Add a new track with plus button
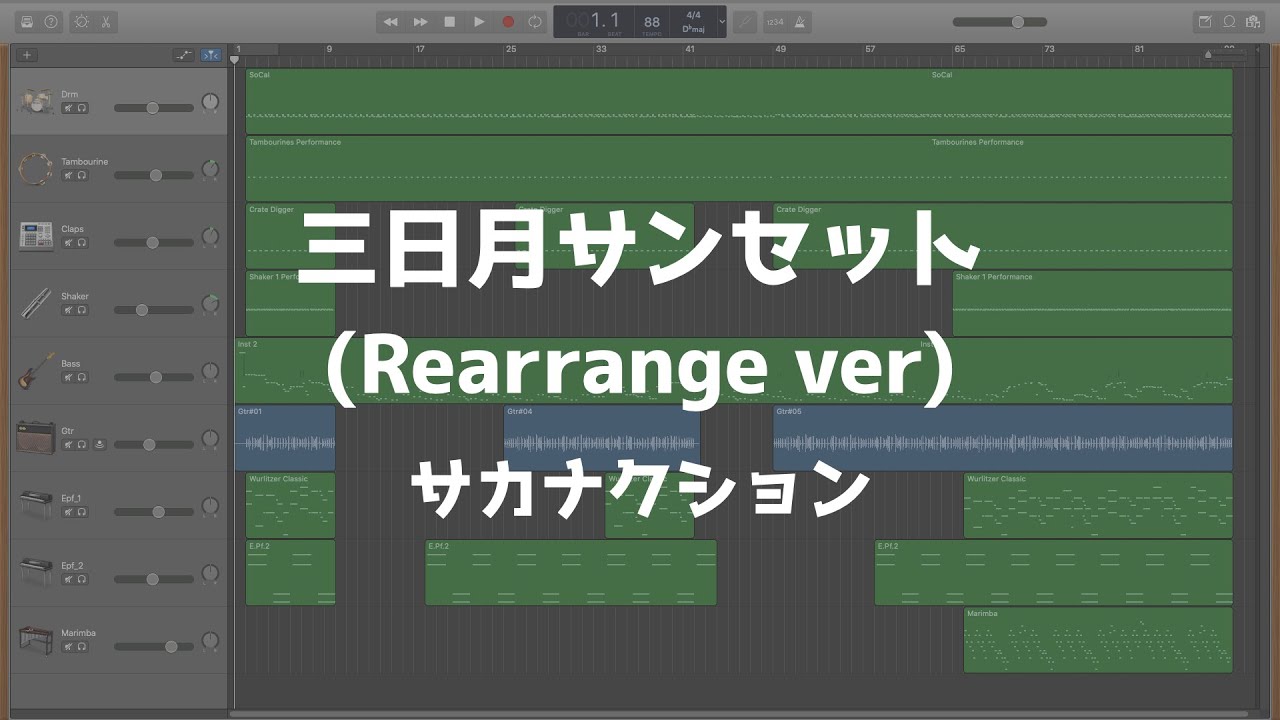This screenshot has height=720, width=1280. (27, 55)
